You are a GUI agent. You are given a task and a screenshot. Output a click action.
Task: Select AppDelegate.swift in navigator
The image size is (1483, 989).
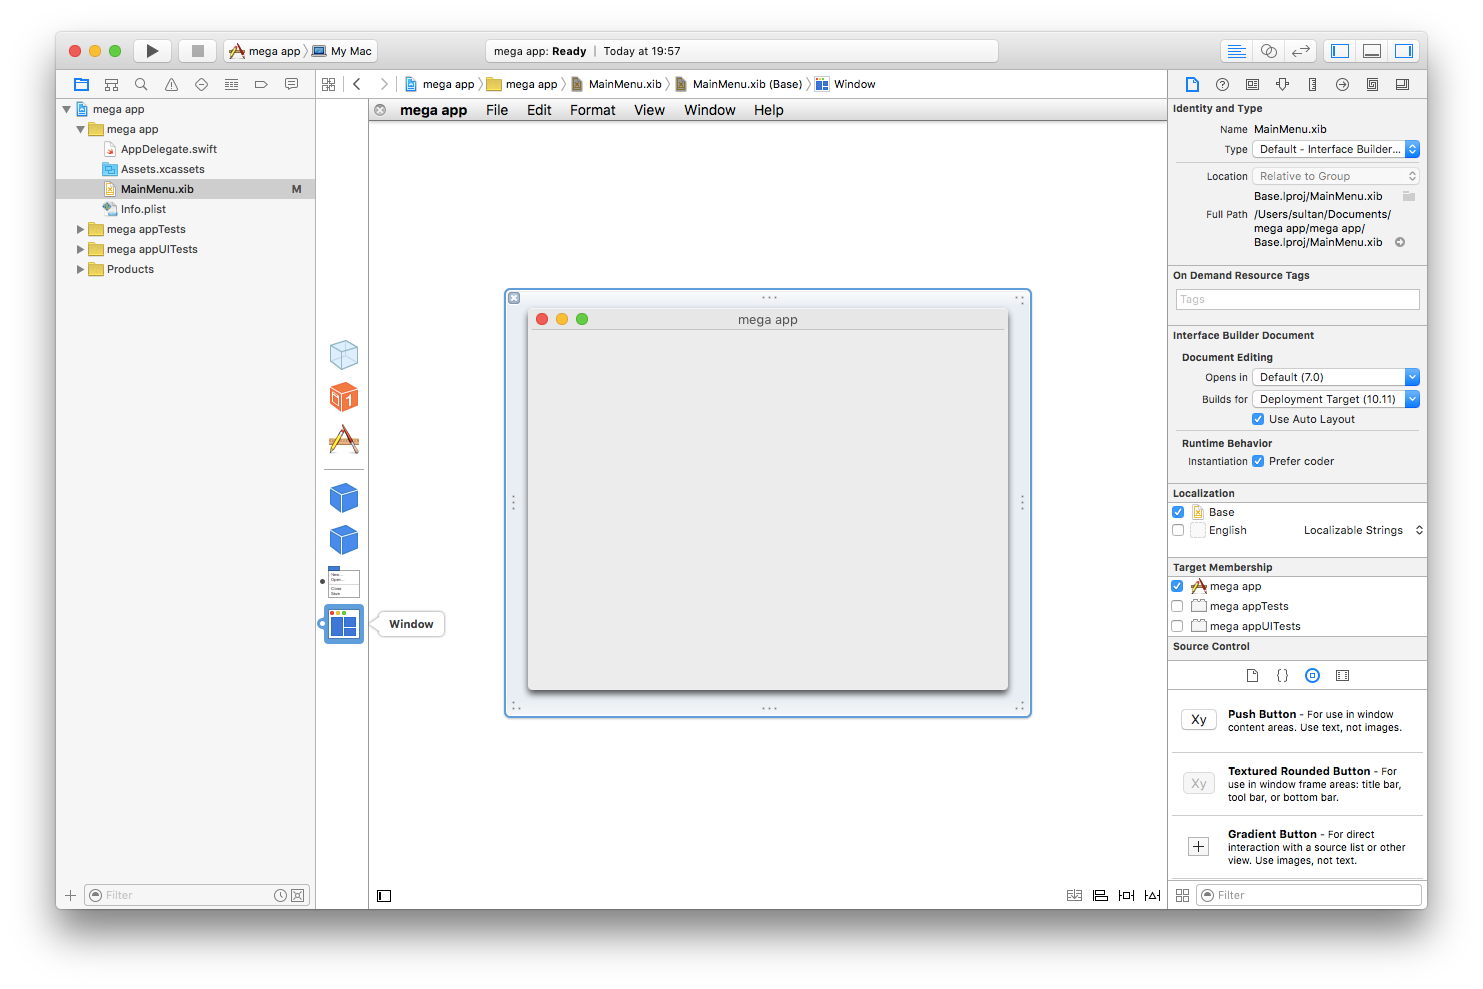(x=168, y=149)
